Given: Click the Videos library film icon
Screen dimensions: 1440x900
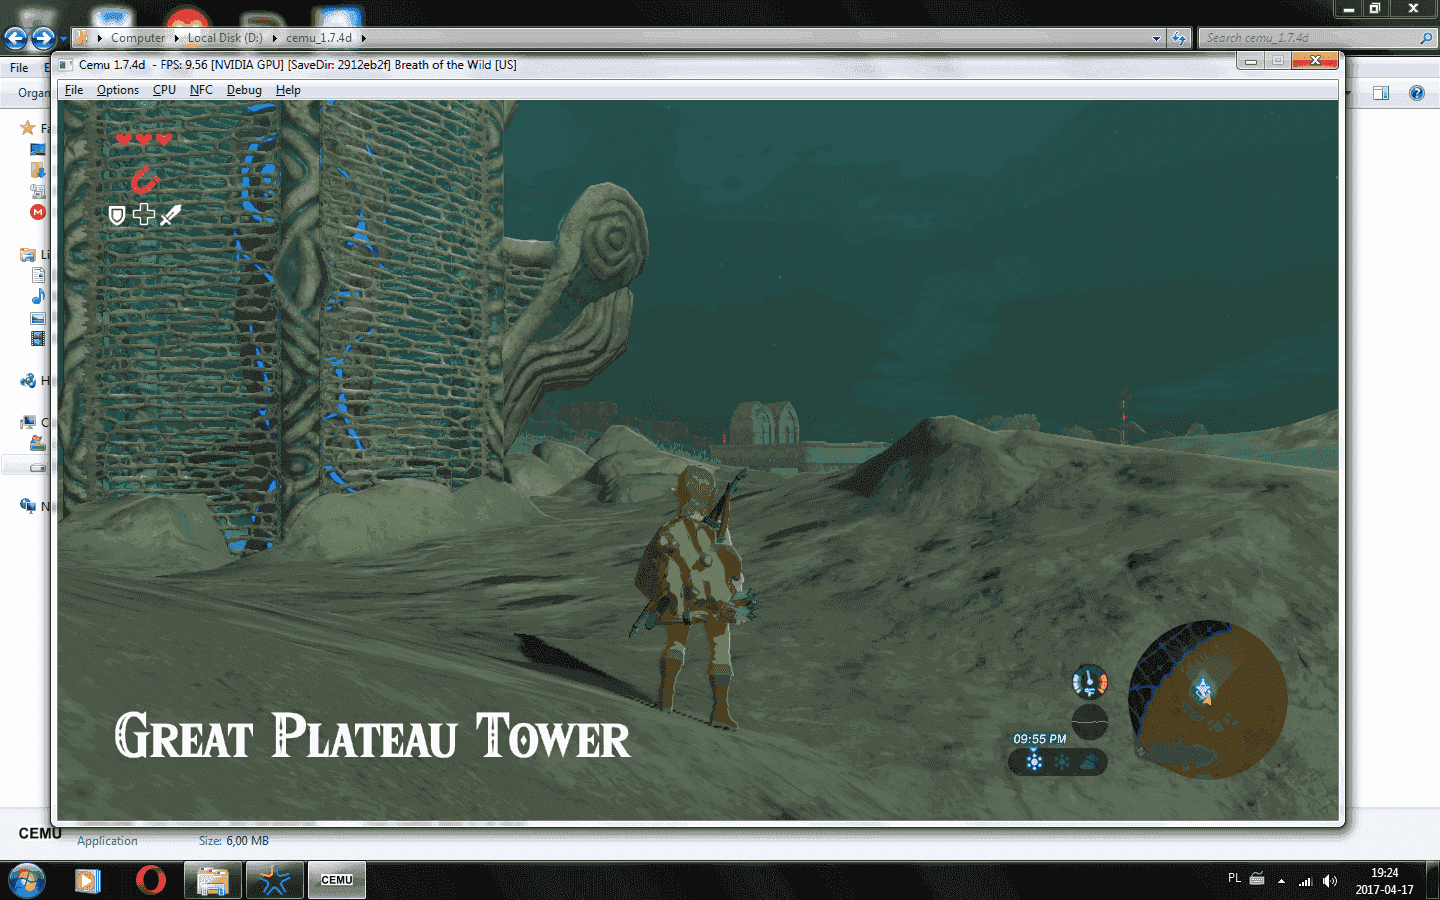Looking at the screenshot, I should pyautogui.click(x=38, y=338).
